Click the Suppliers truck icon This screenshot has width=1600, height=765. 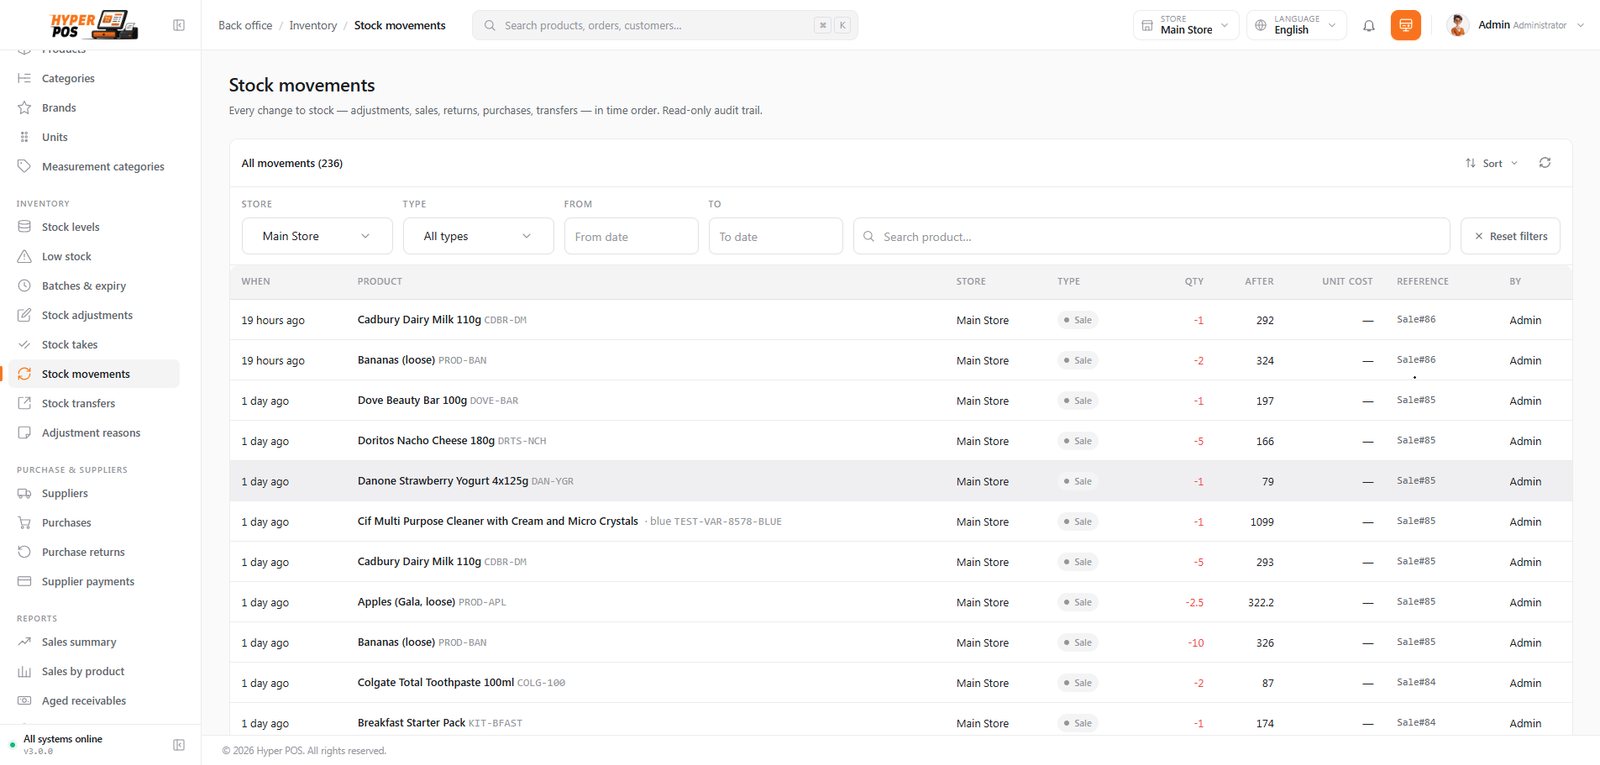(24, 494)
